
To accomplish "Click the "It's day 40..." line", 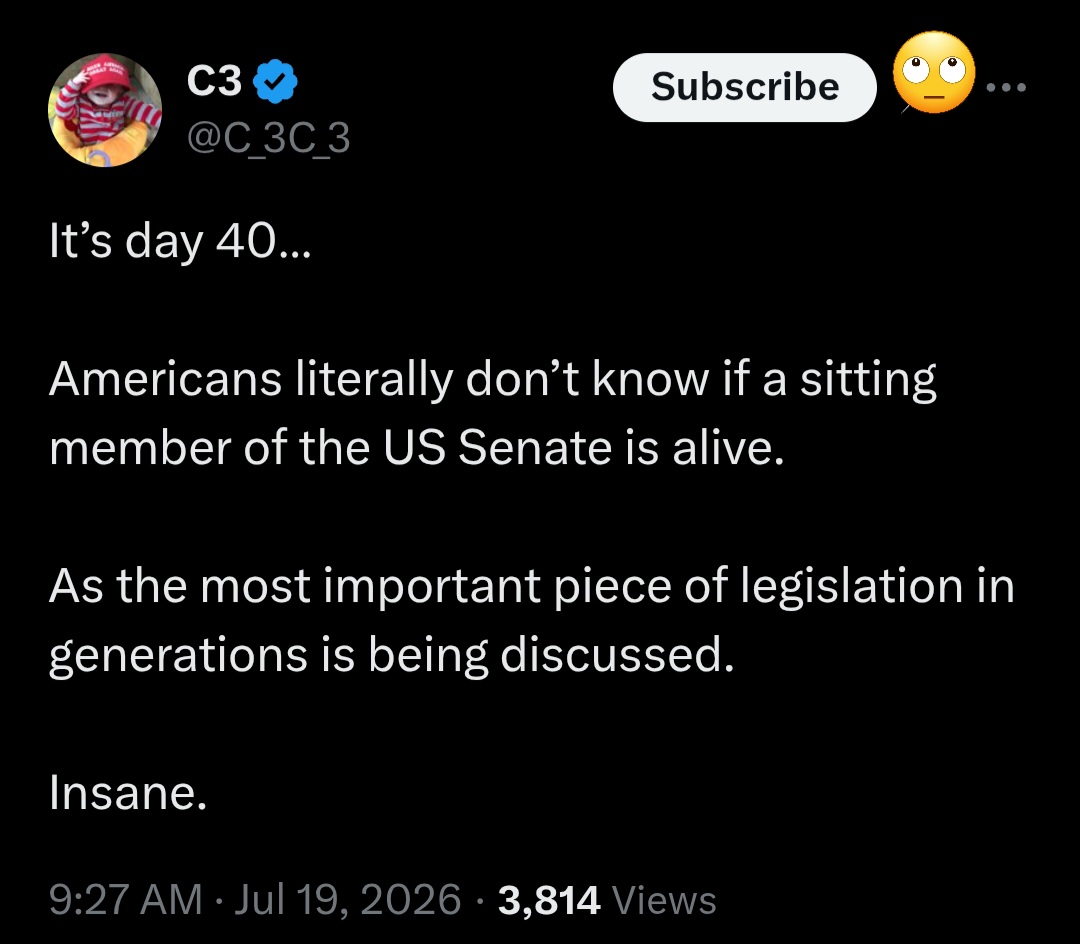I will click(180, 242).
